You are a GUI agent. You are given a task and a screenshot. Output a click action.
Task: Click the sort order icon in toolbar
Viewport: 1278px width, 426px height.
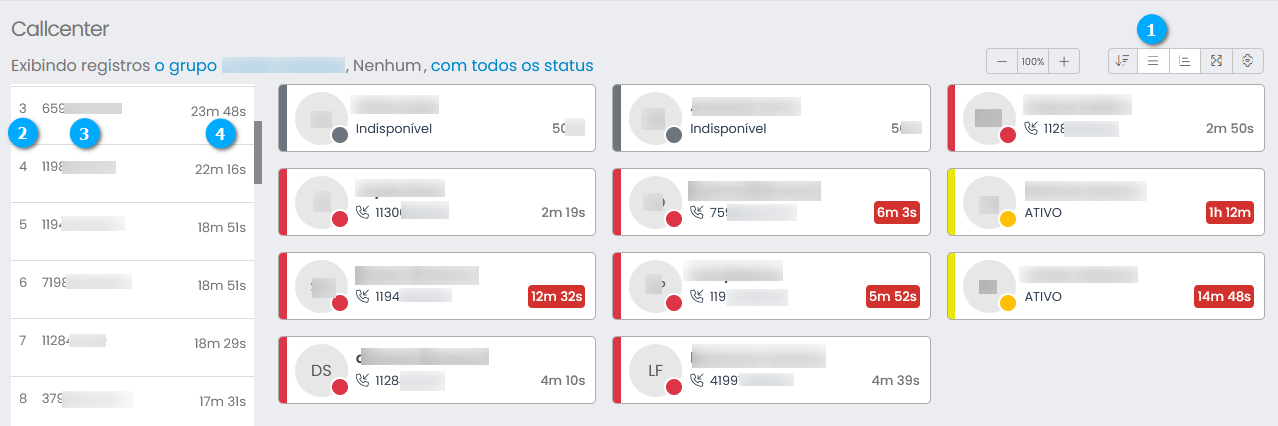[1122, 61]
